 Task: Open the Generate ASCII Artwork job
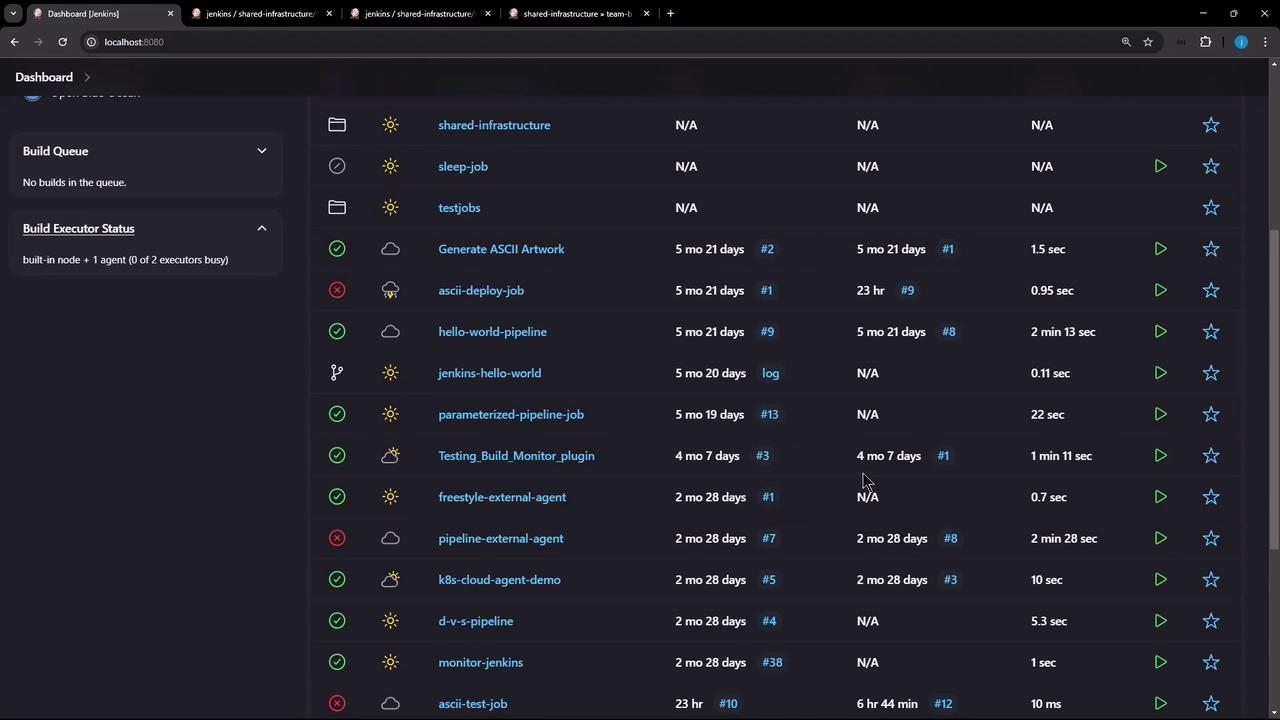tap(501, 249)
